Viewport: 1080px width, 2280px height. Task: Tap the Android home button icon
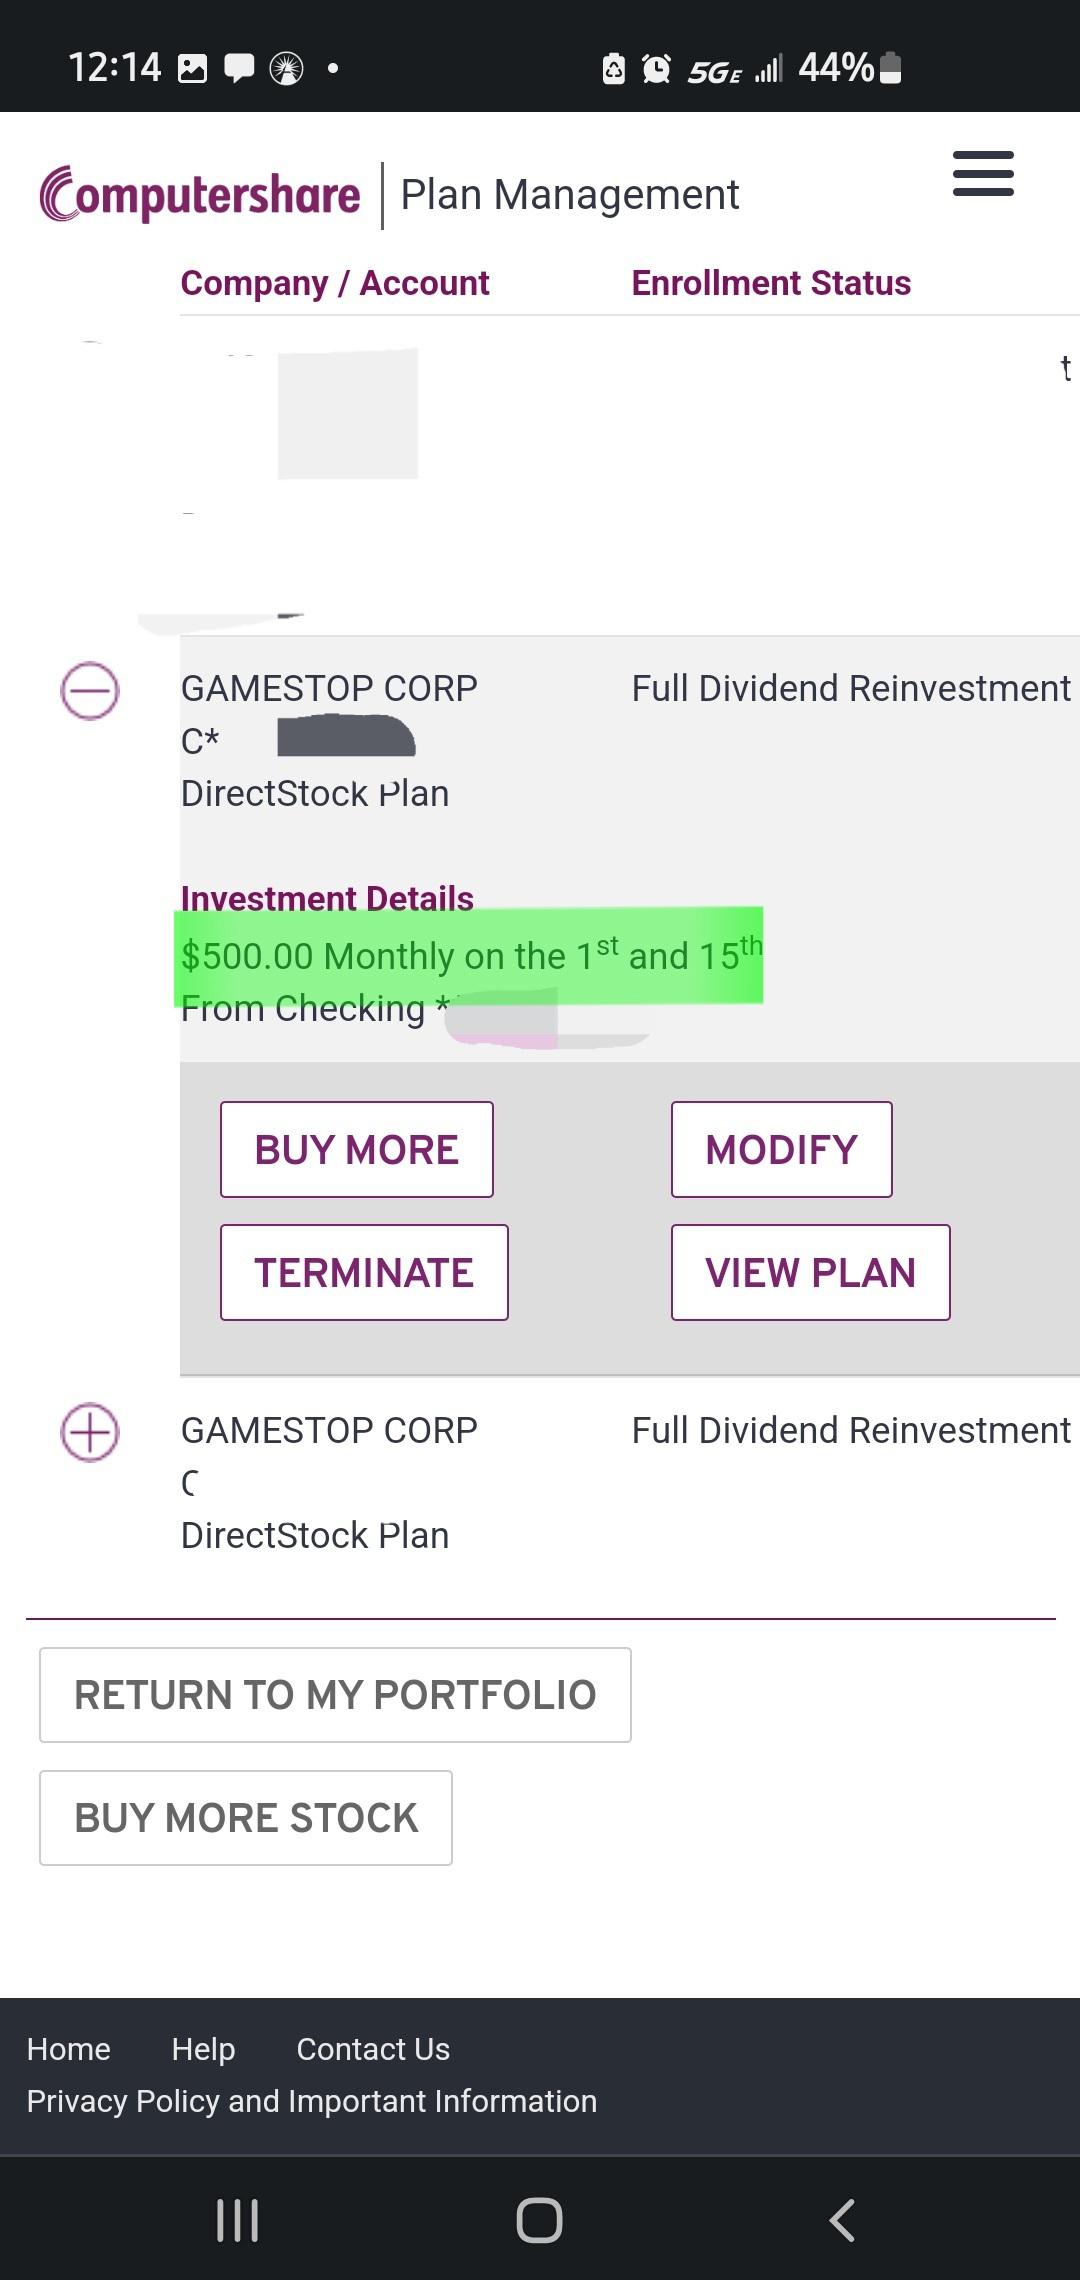[x=539, y=2220]
